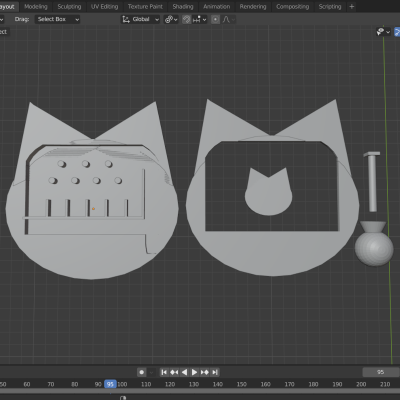Click frame 150 on the timeline ruler

point(241,384)
